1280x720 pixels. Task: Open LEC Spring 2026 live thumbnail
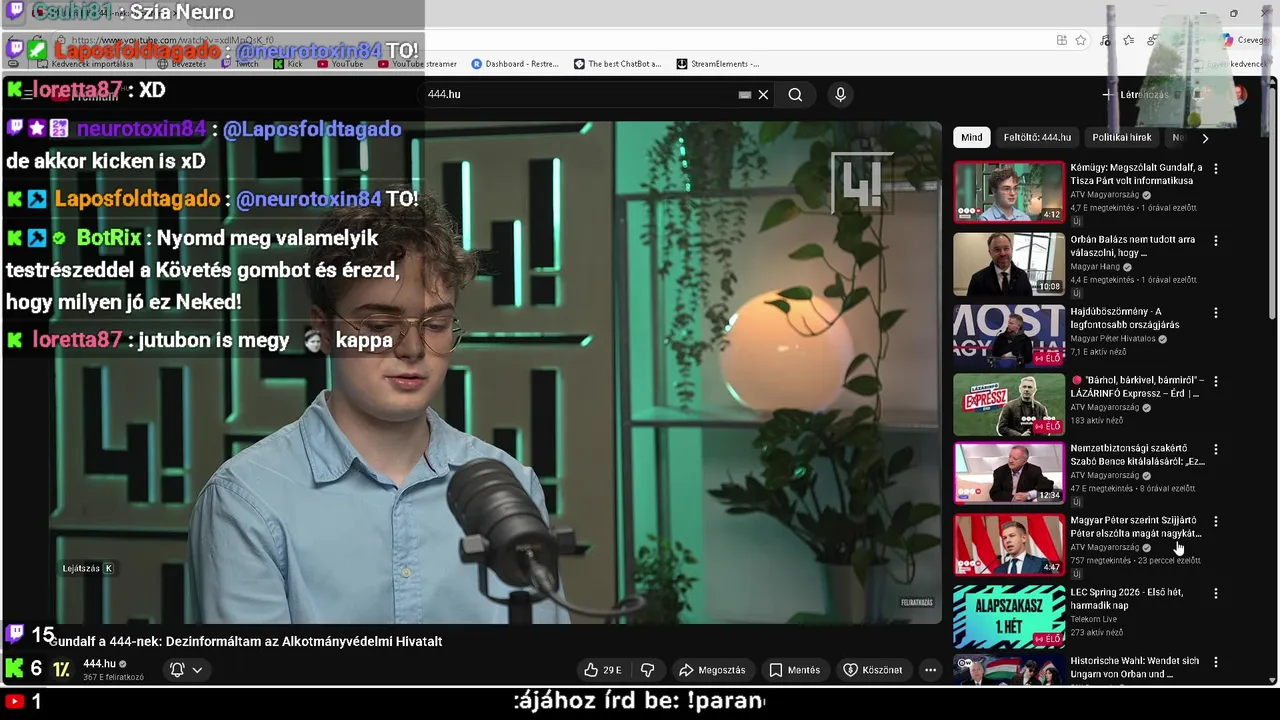pyautogui.click(x=1009, y=616)
